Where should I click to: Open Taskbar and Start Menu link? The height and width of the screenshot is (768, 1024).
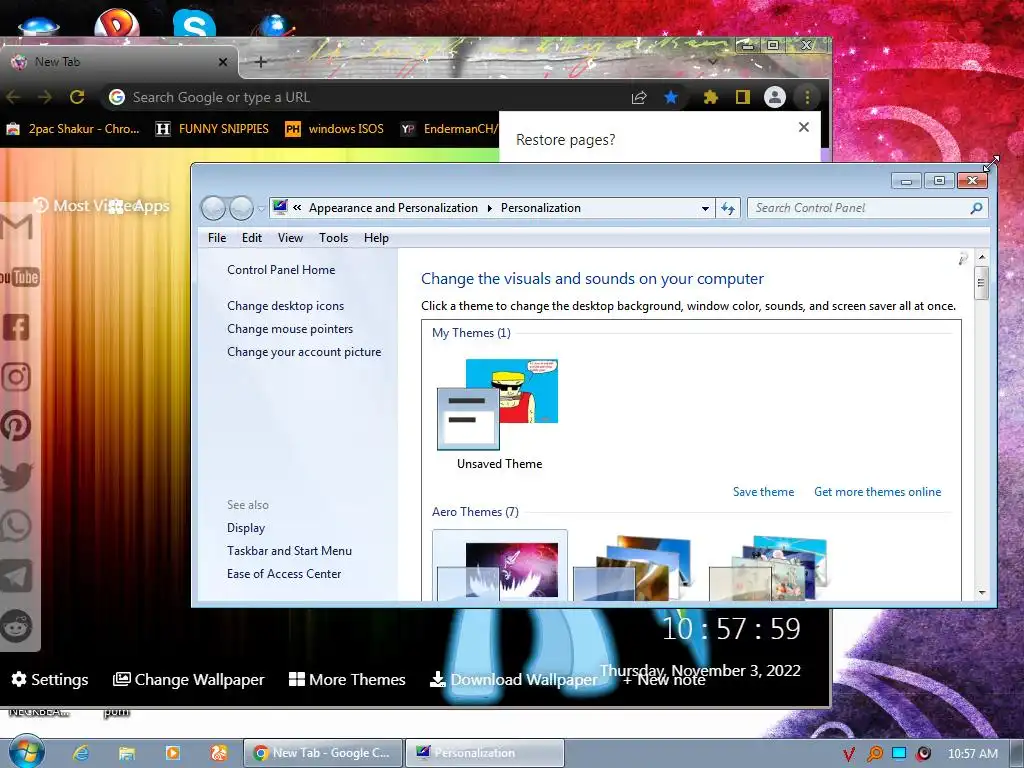coord(289,551)
